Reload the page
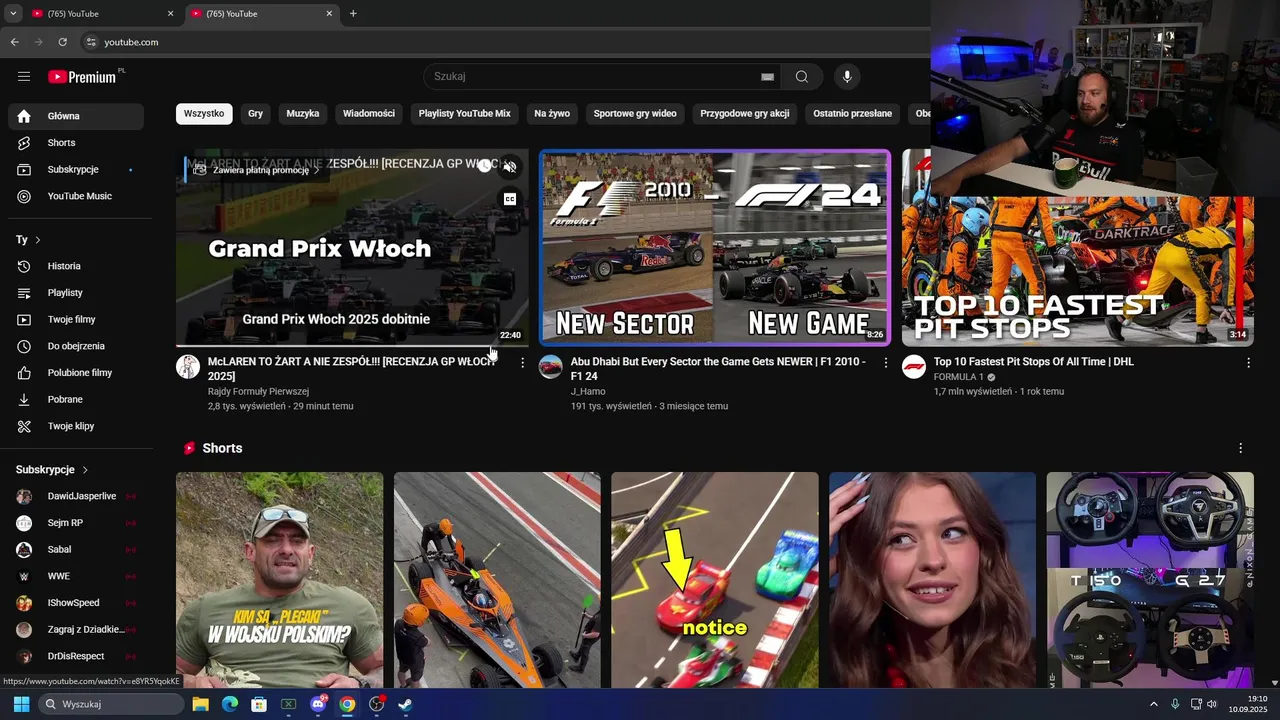Screen dimensions: 1280x720 62,42
